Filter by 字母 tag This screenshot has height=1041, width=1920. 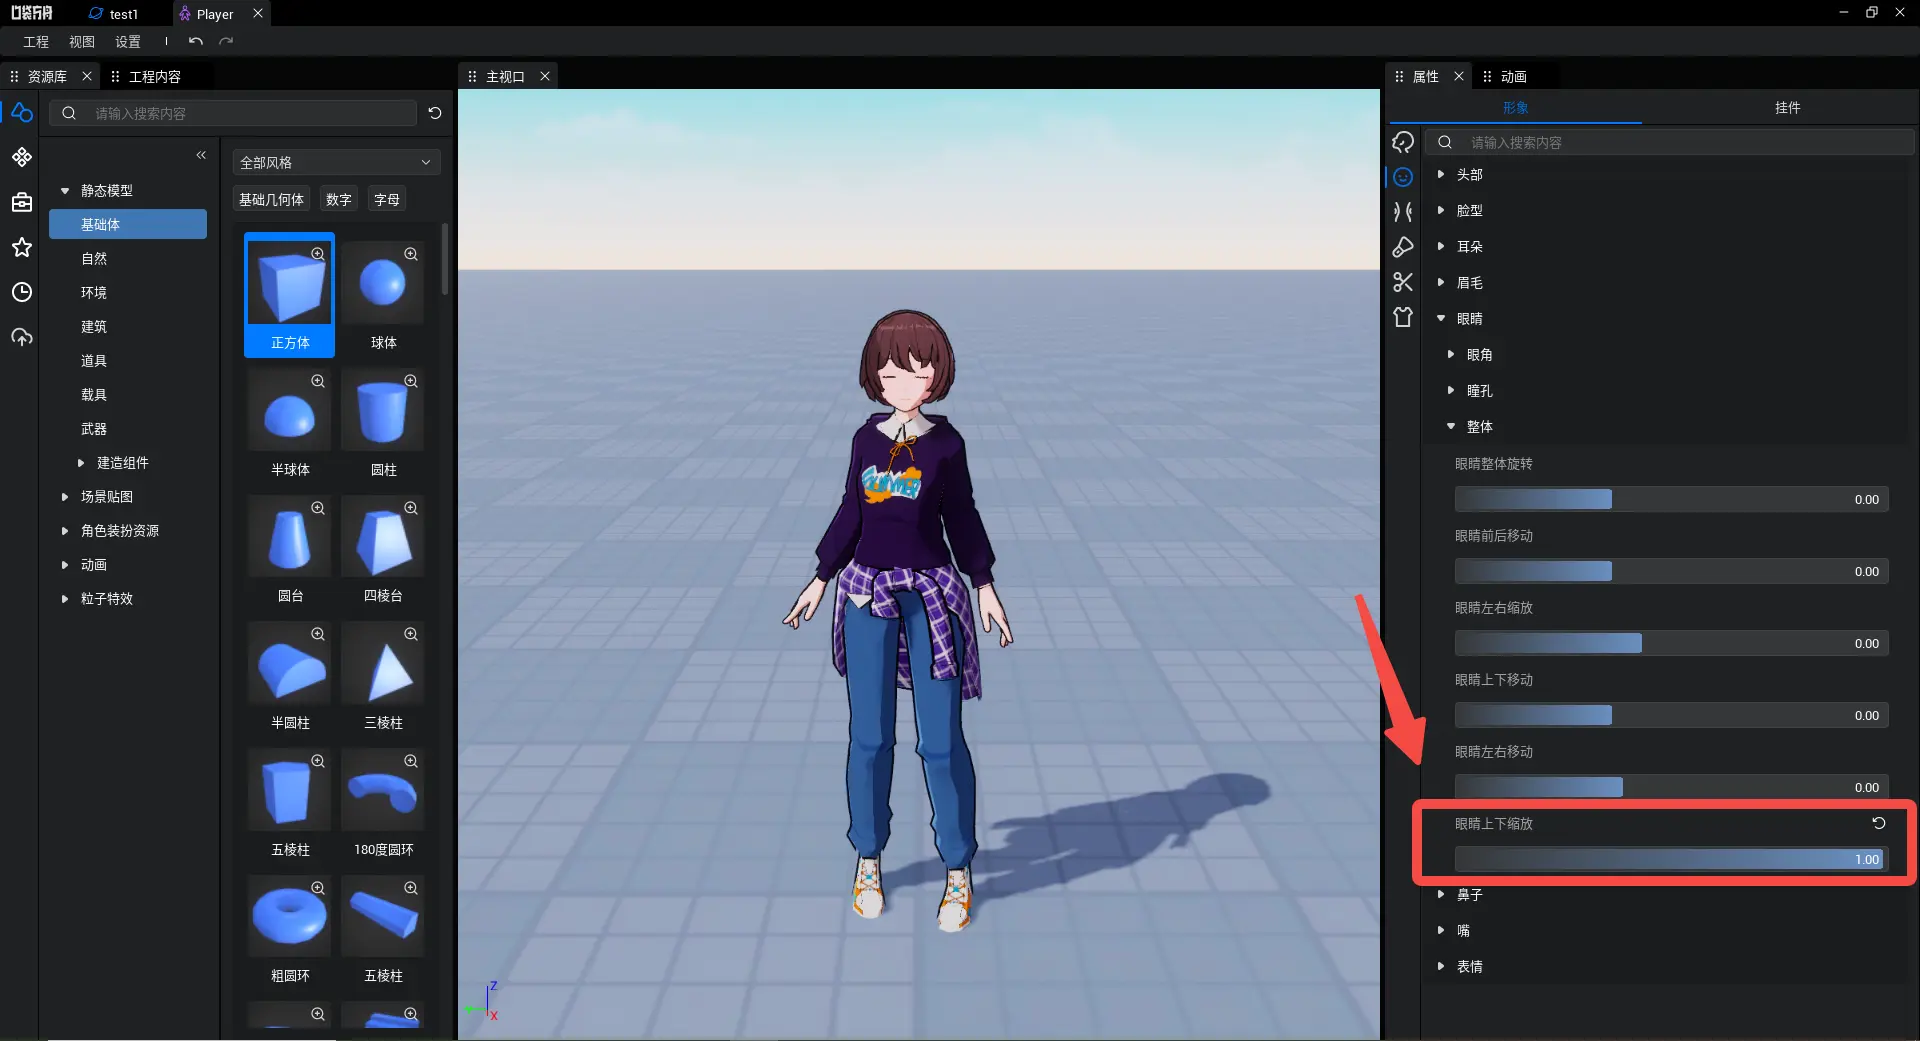point(387,199)
